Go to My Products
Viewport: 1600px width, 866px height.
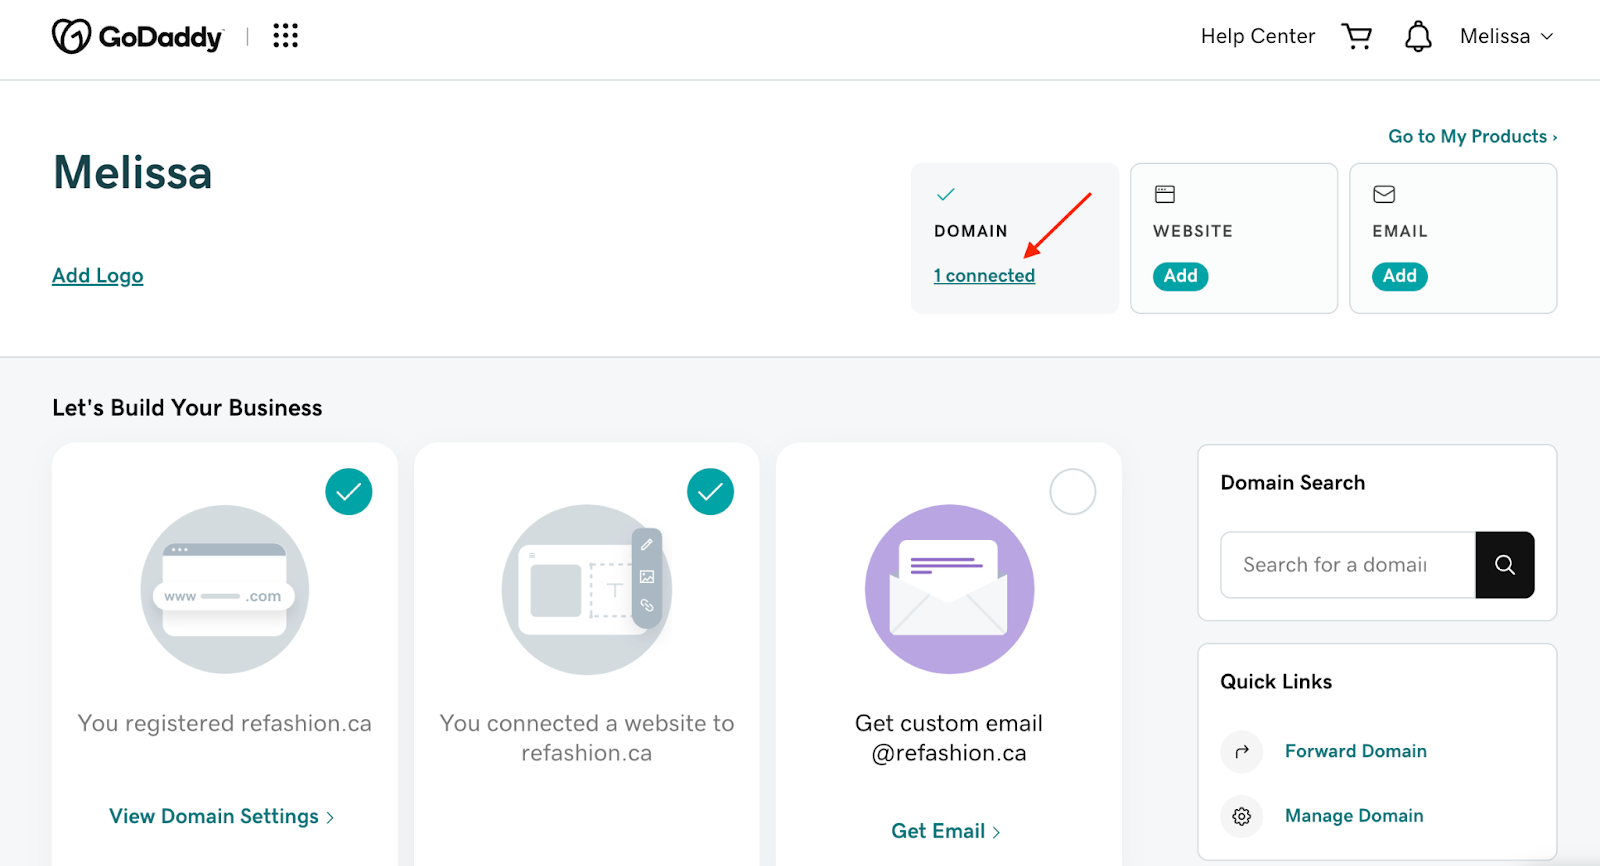tap(1472, 137)
